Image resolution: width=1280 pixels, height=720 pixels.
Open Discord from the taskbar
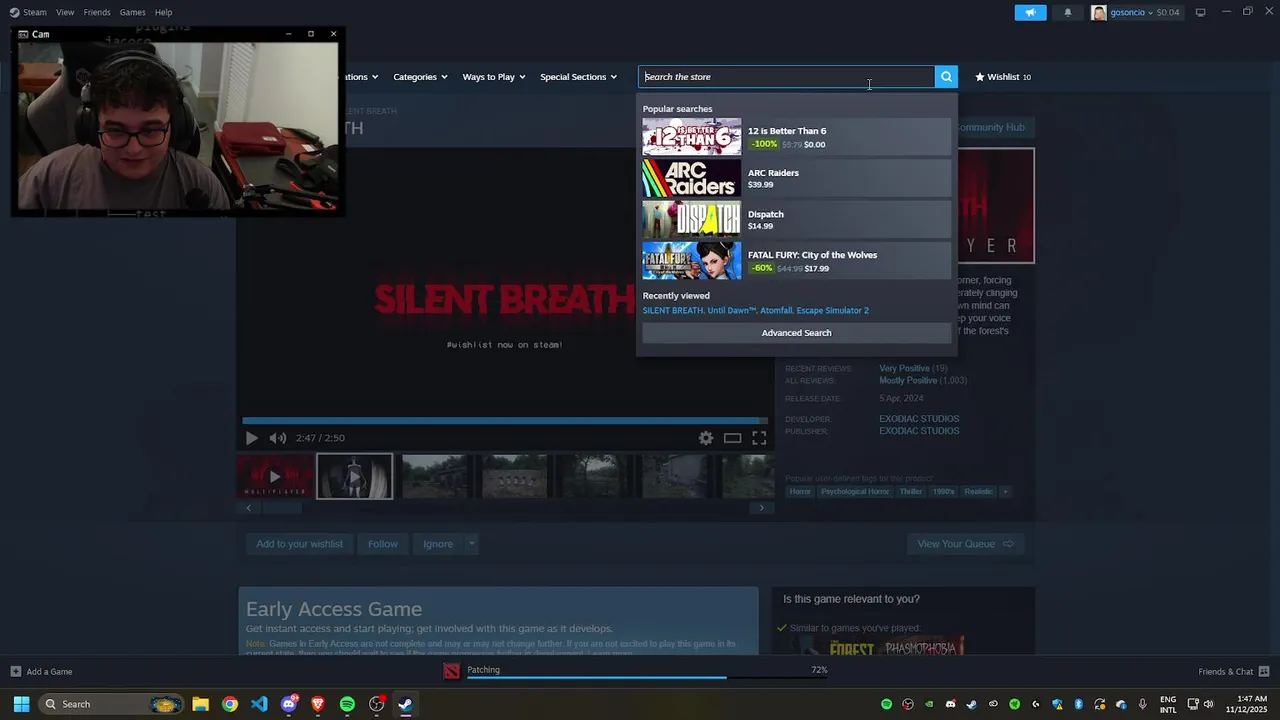[289, 704]
